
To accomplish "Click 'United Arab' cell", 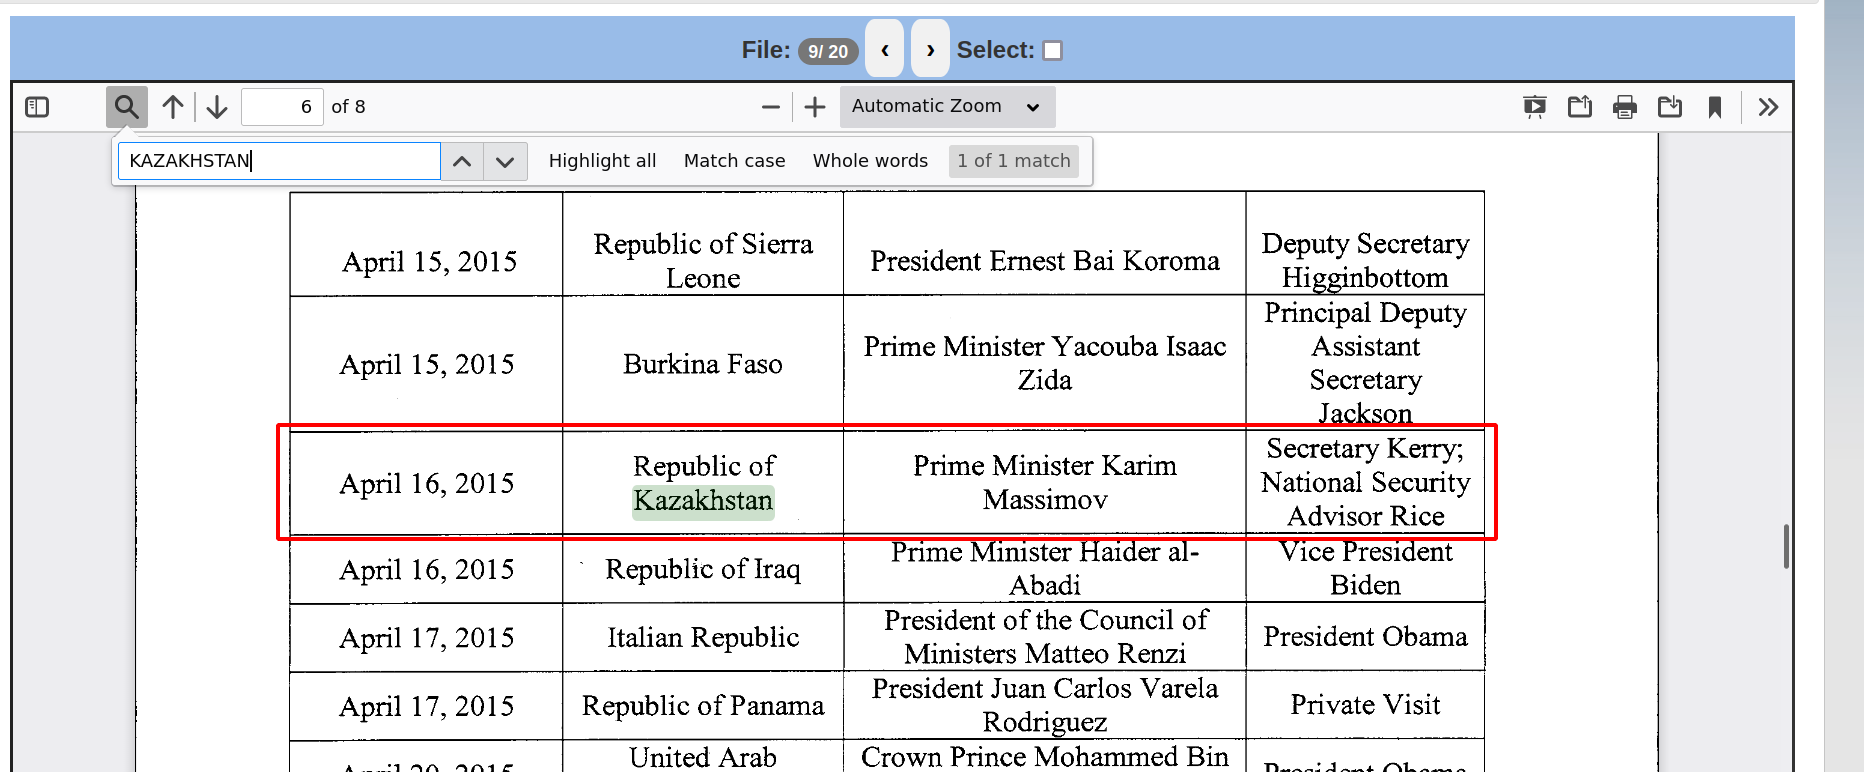I will (x=703, y=757).
